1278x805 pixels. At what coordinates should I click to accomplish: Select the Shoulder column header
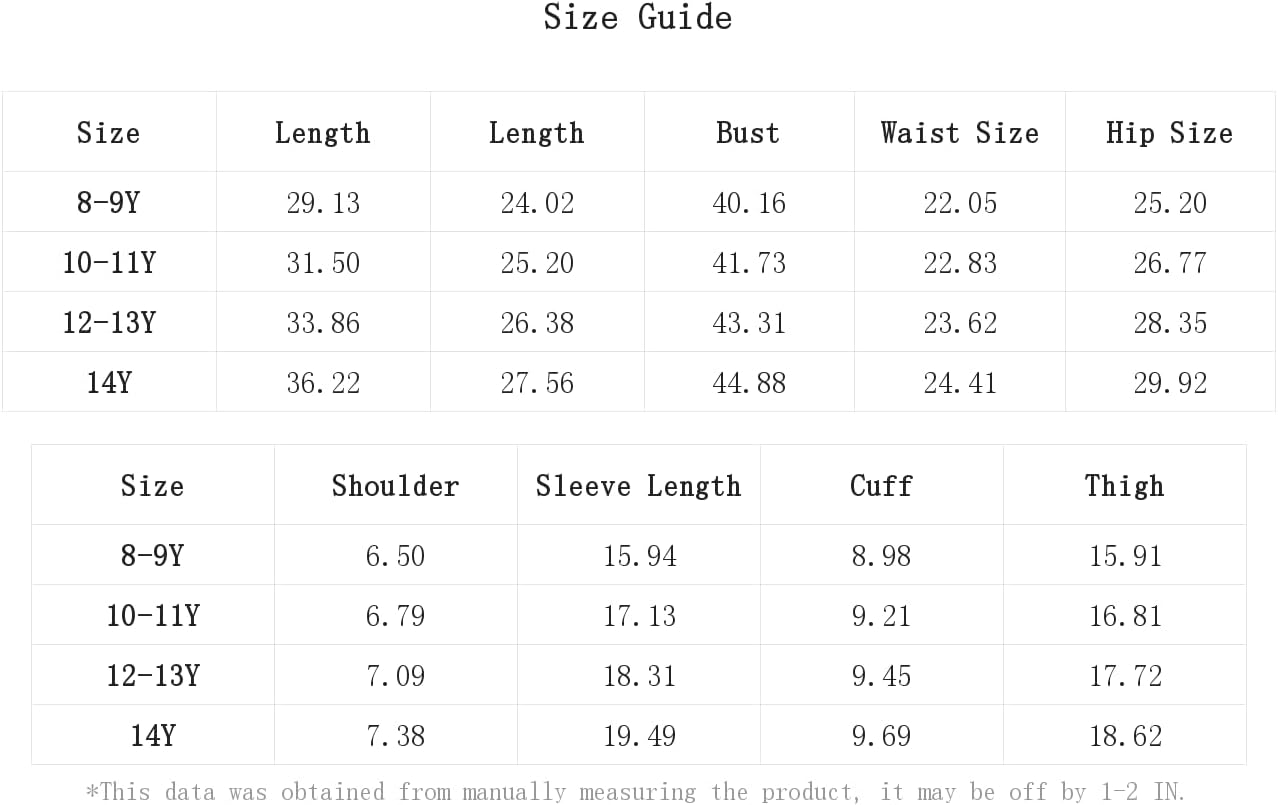[x=396, y=486]
